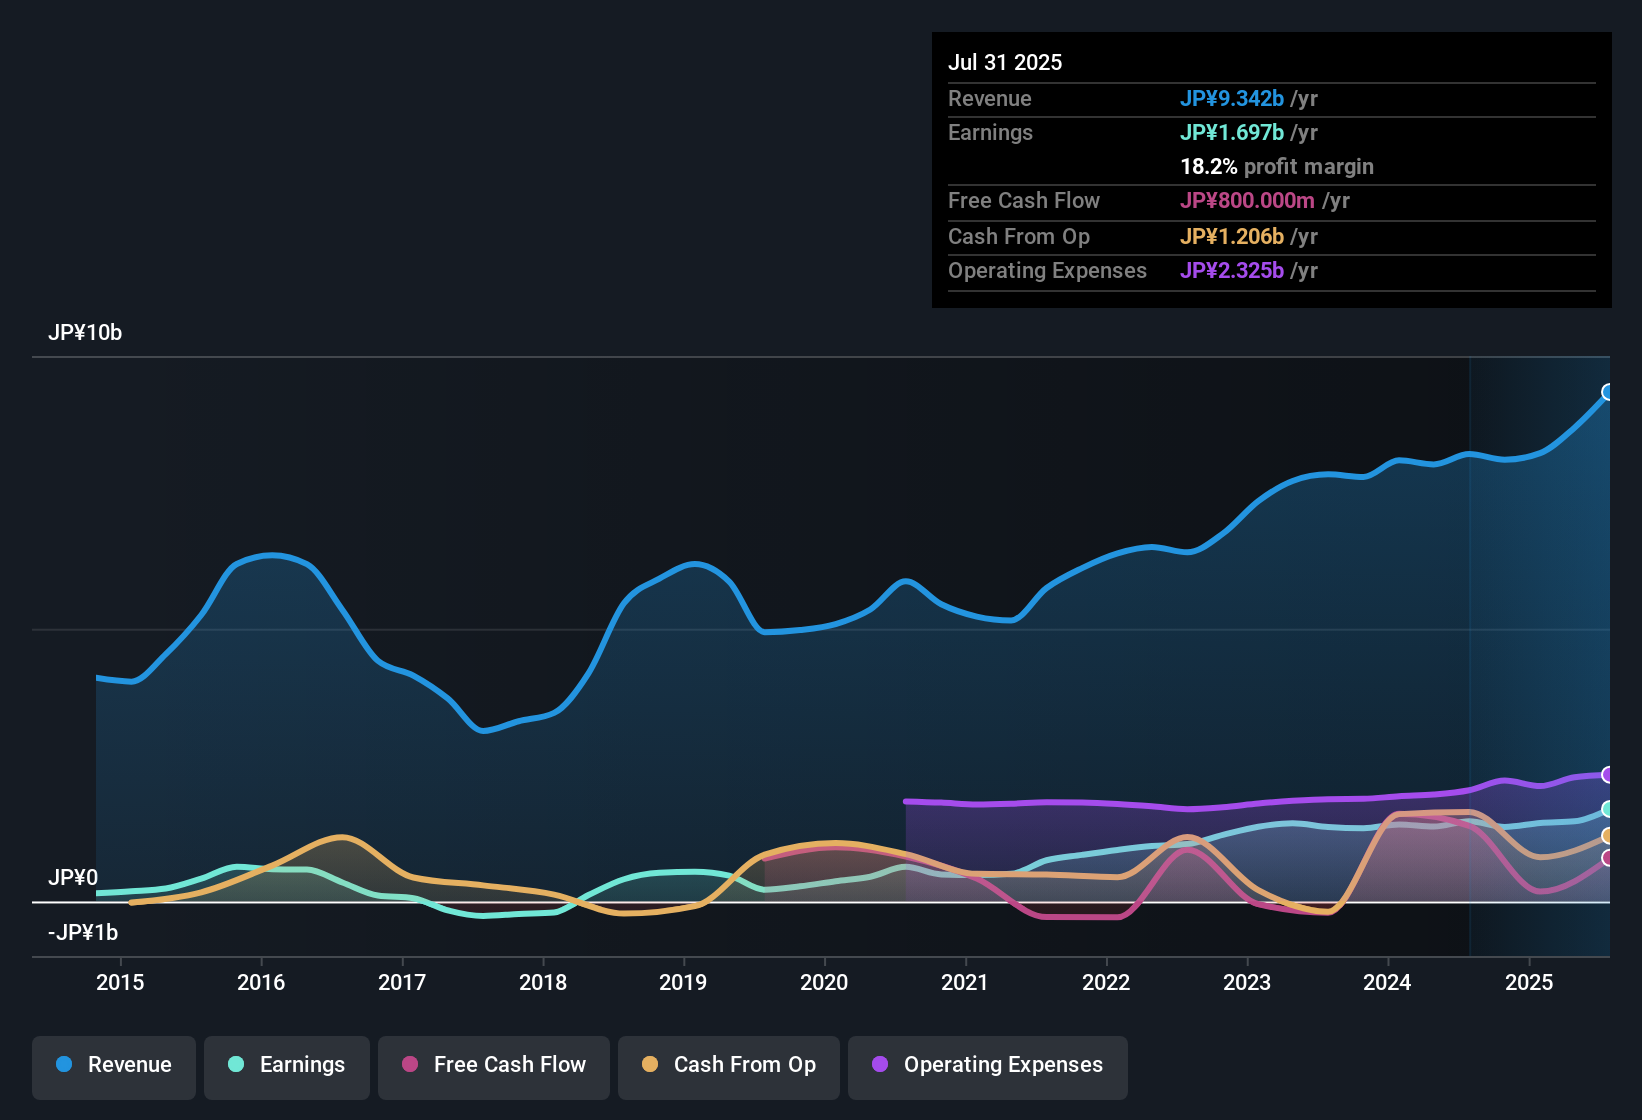This screenshot has height=1120, width=1642.
Task: Click the JP¥800.000m free cash flow value
Action: coord(1247,201)
